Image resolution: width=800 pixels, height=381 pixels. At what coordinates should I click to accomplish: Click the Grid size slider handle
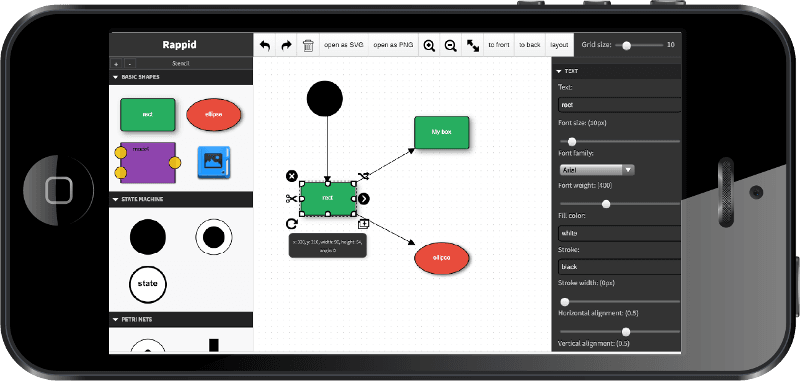[627, 45]
